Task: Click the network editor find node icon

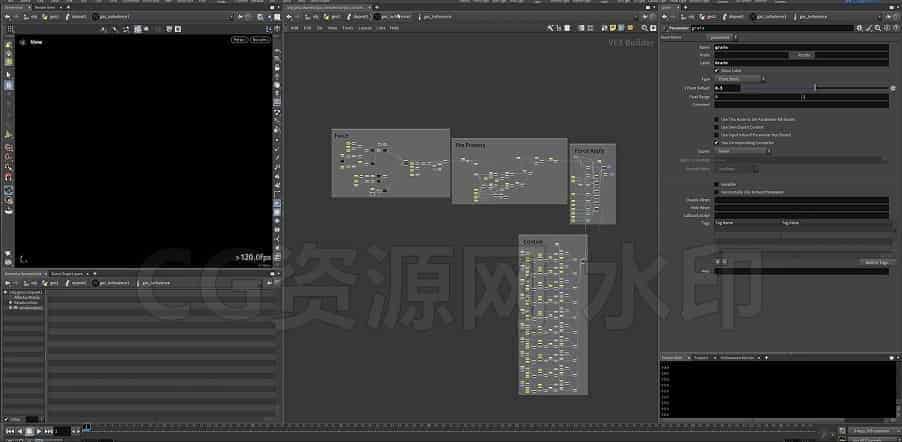Action: point(644,28)
